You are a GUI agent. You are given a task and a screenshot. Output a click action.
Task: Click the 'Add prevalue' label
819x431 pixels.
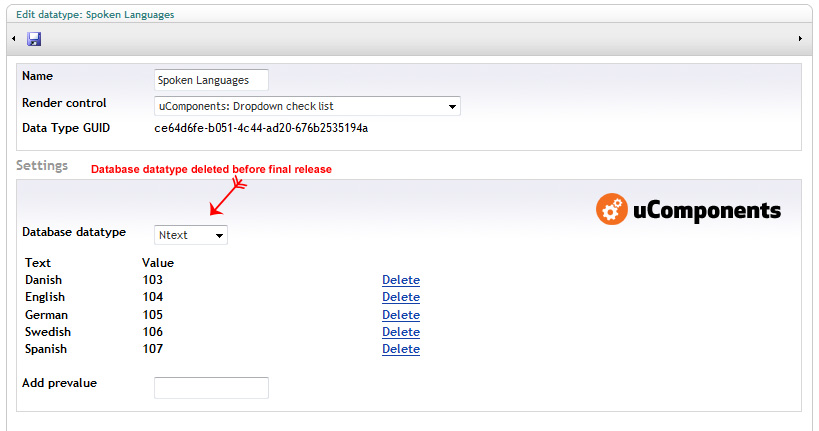[x=60, y=383]
